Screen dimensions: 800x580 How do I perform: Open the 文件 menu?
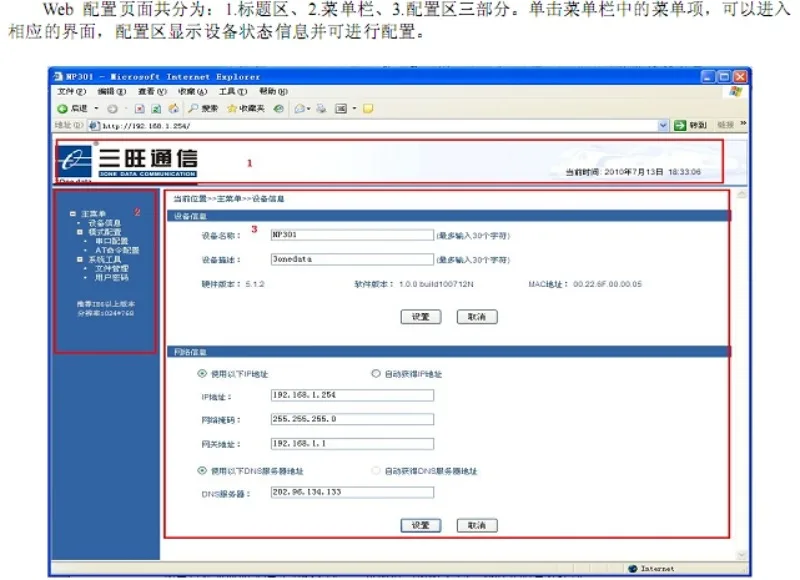click(71, 91)
